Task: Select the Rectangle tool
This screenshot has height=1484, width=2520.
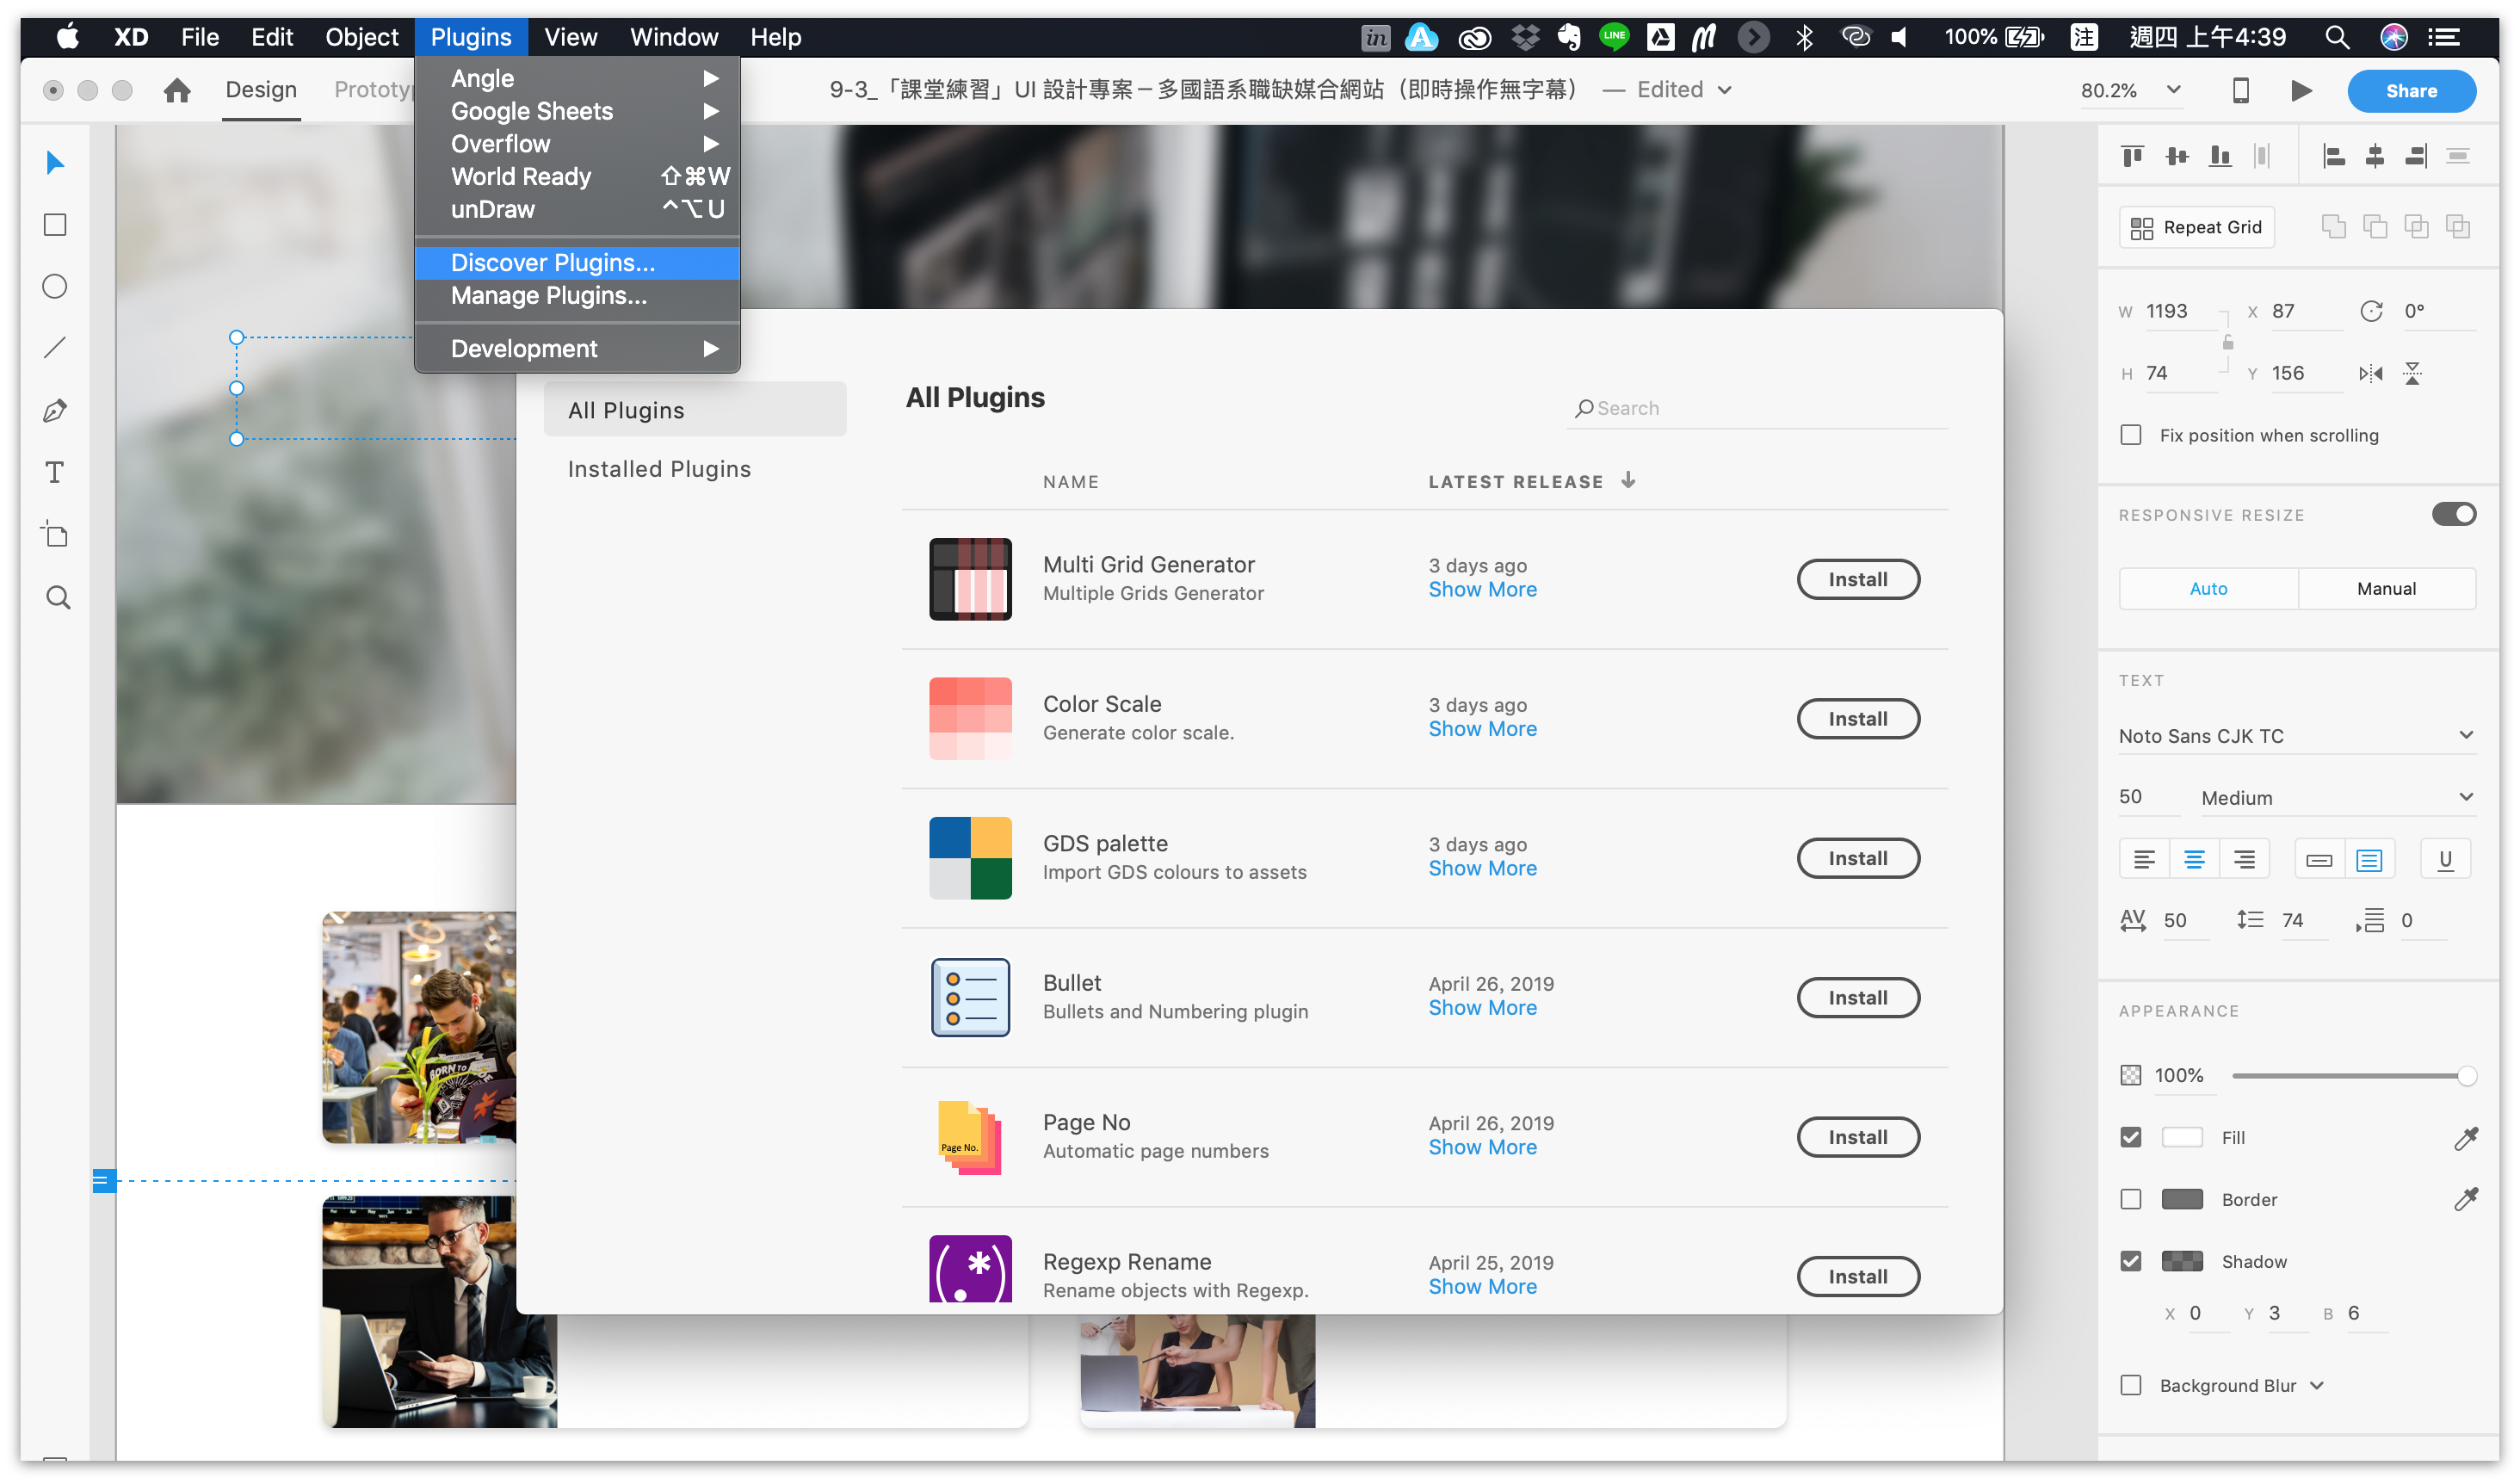Action: coord(55,225)
